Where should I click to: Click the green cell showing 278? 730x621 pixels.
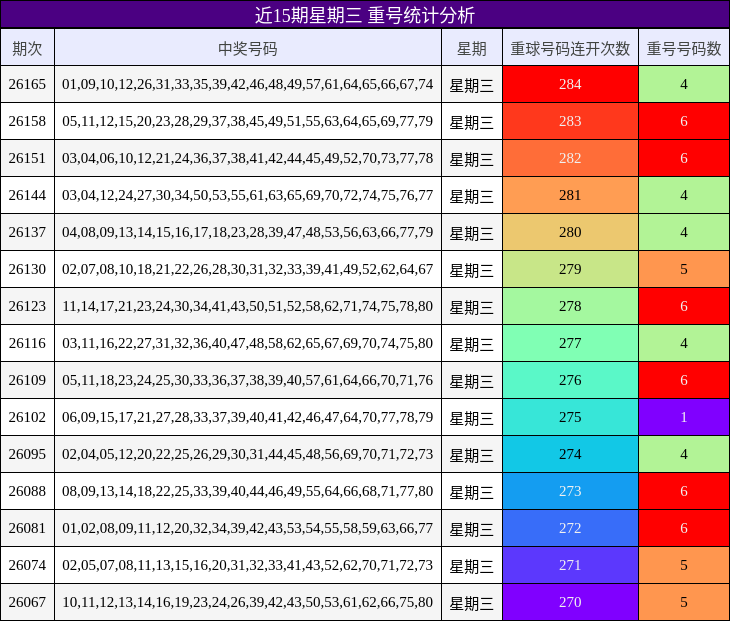pyautogui.click(x=570, y=306)
